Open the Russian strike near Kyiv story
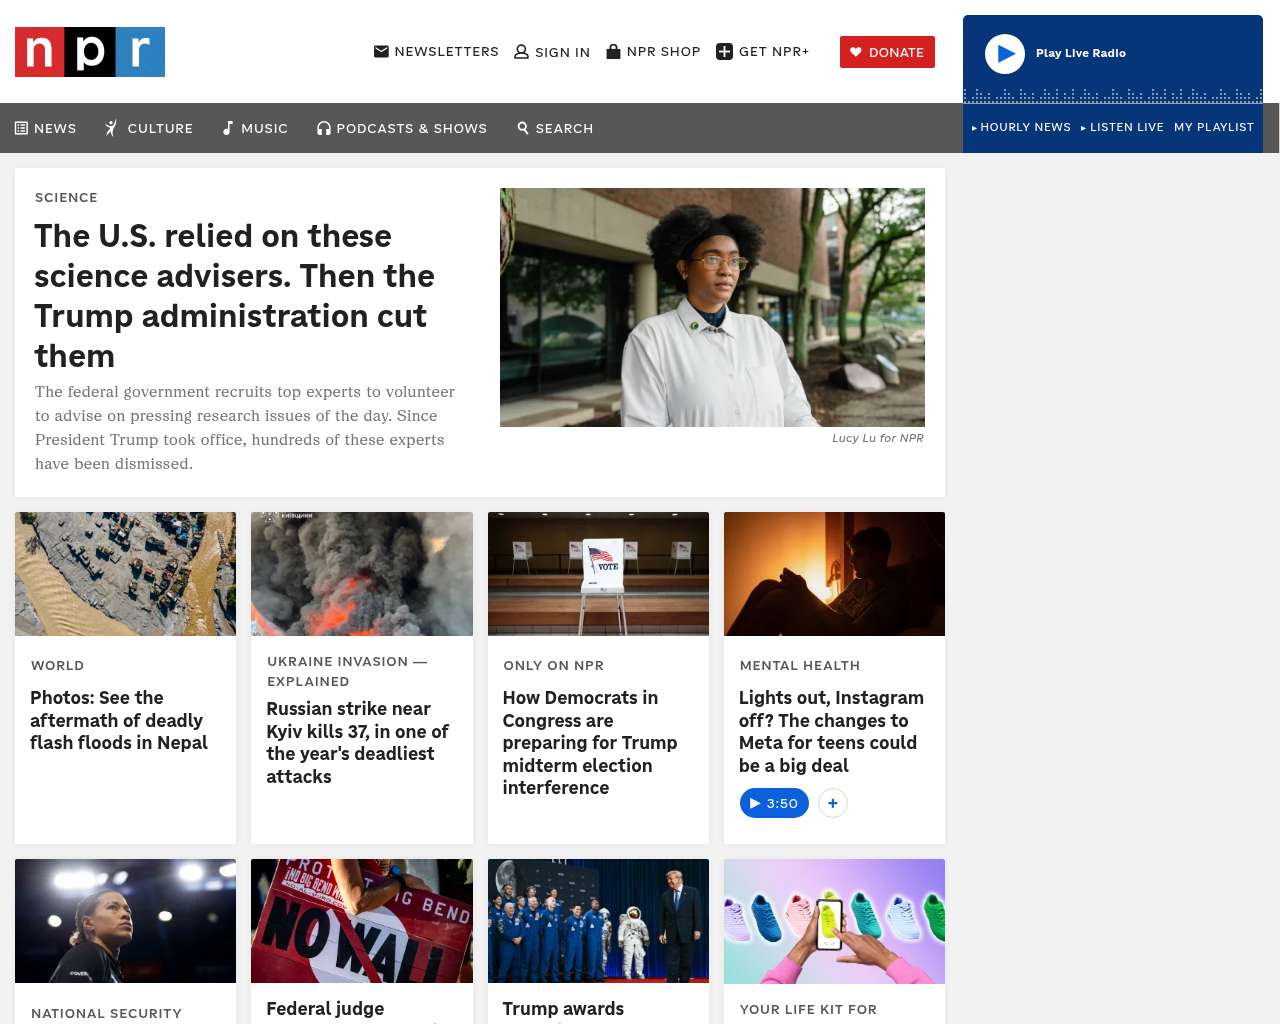This screenshot has height=1024, width=1280. coord(358,742)
